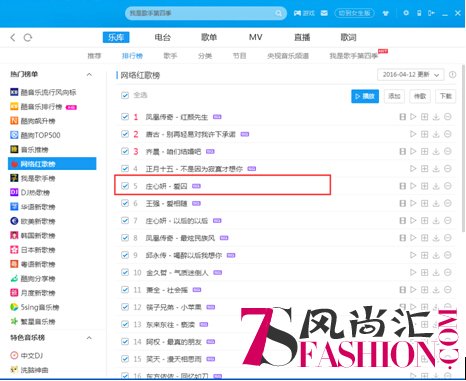The image size is (466, 381).
Task: Click song title 东方依依 - 回忆如刀
Action: coord(177,376)
